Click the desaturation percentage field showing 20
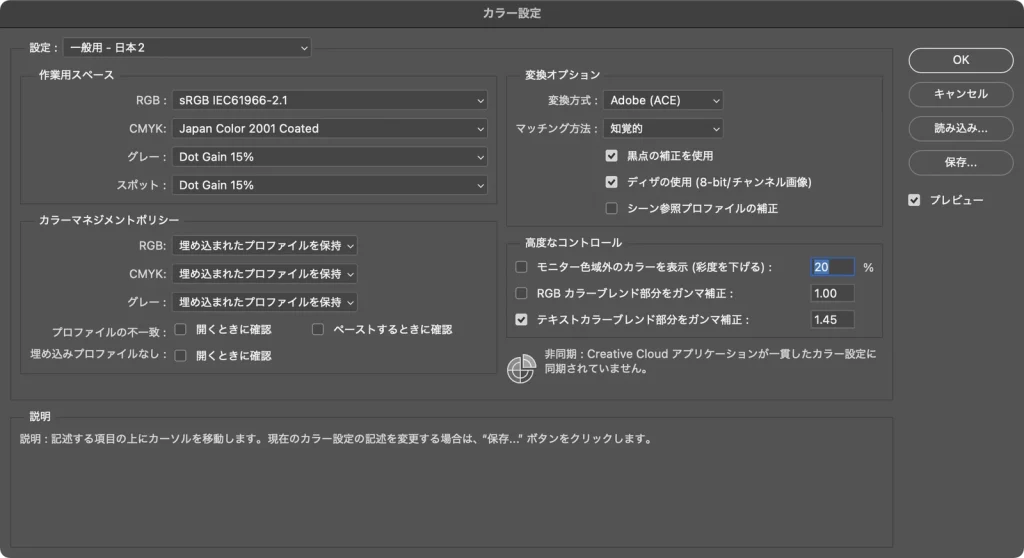1024x558 pixels. click(x=832, y=267)
